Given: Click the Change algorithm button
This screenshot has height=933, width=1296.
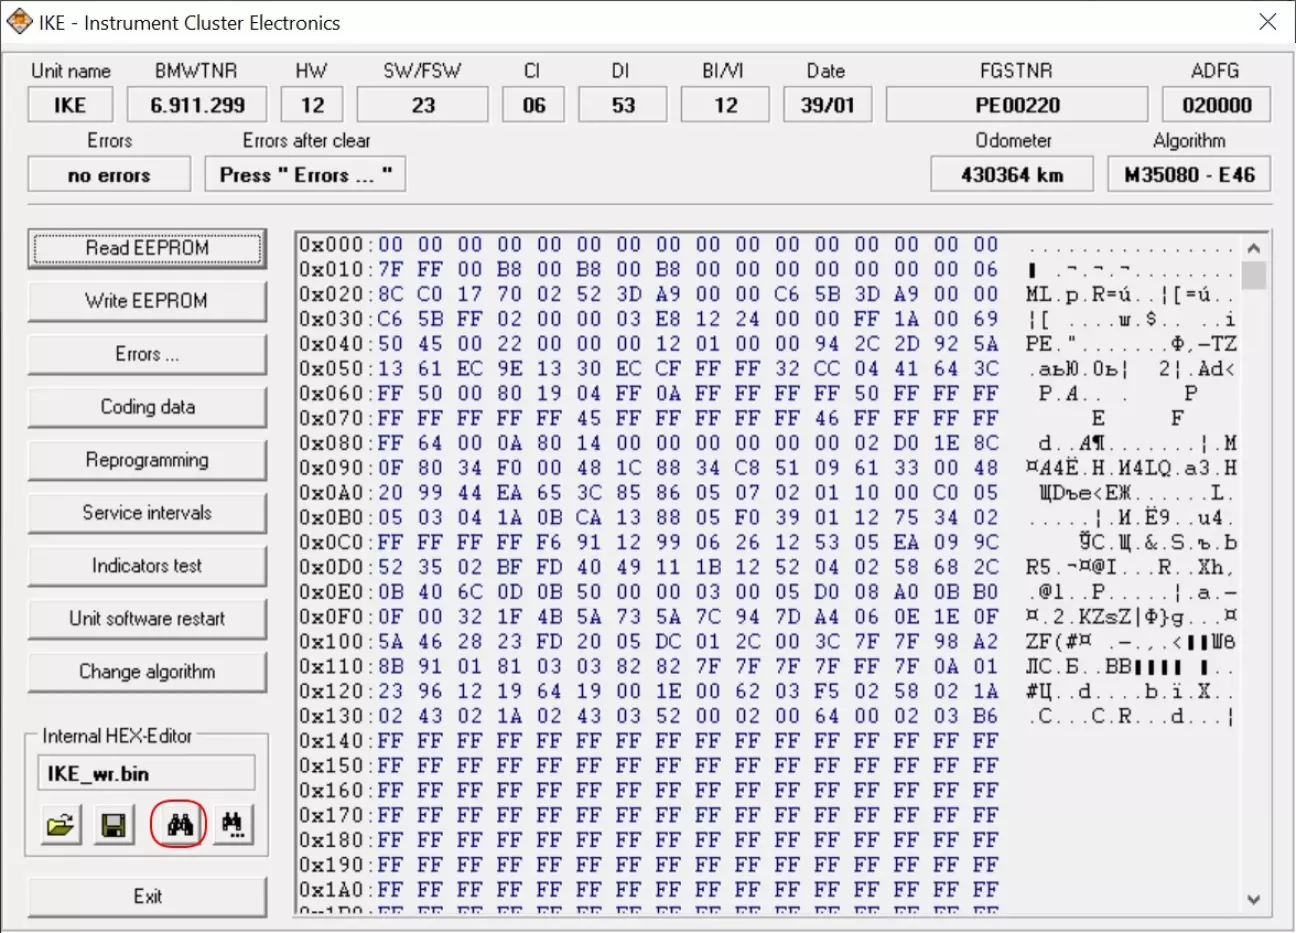Looking at the screenshot, I should (146, 672).
